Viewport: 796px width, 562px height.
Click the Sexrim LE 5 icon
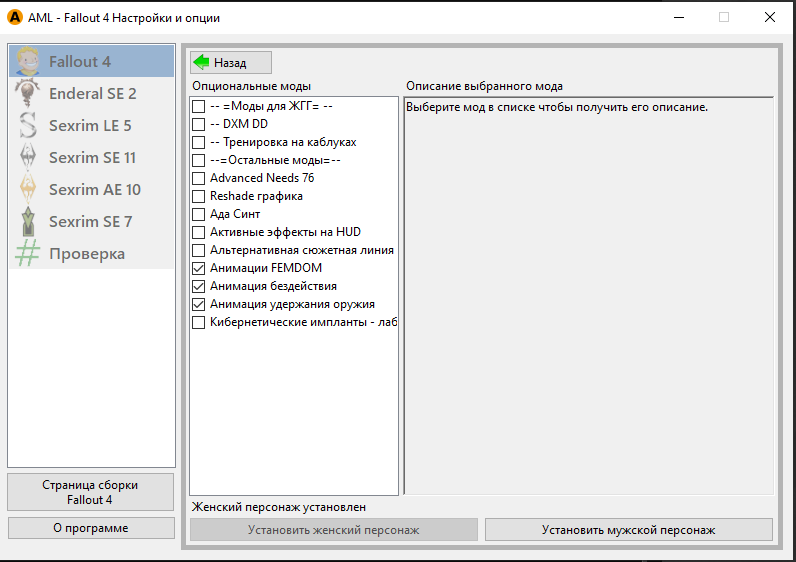[x=28, y=126]
